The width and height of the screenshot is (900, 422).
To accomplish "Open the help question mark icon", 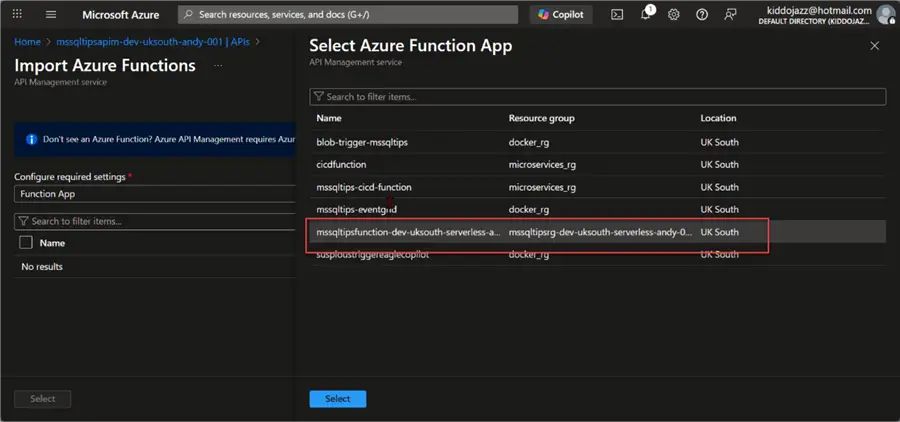I will tap(702, 15).
